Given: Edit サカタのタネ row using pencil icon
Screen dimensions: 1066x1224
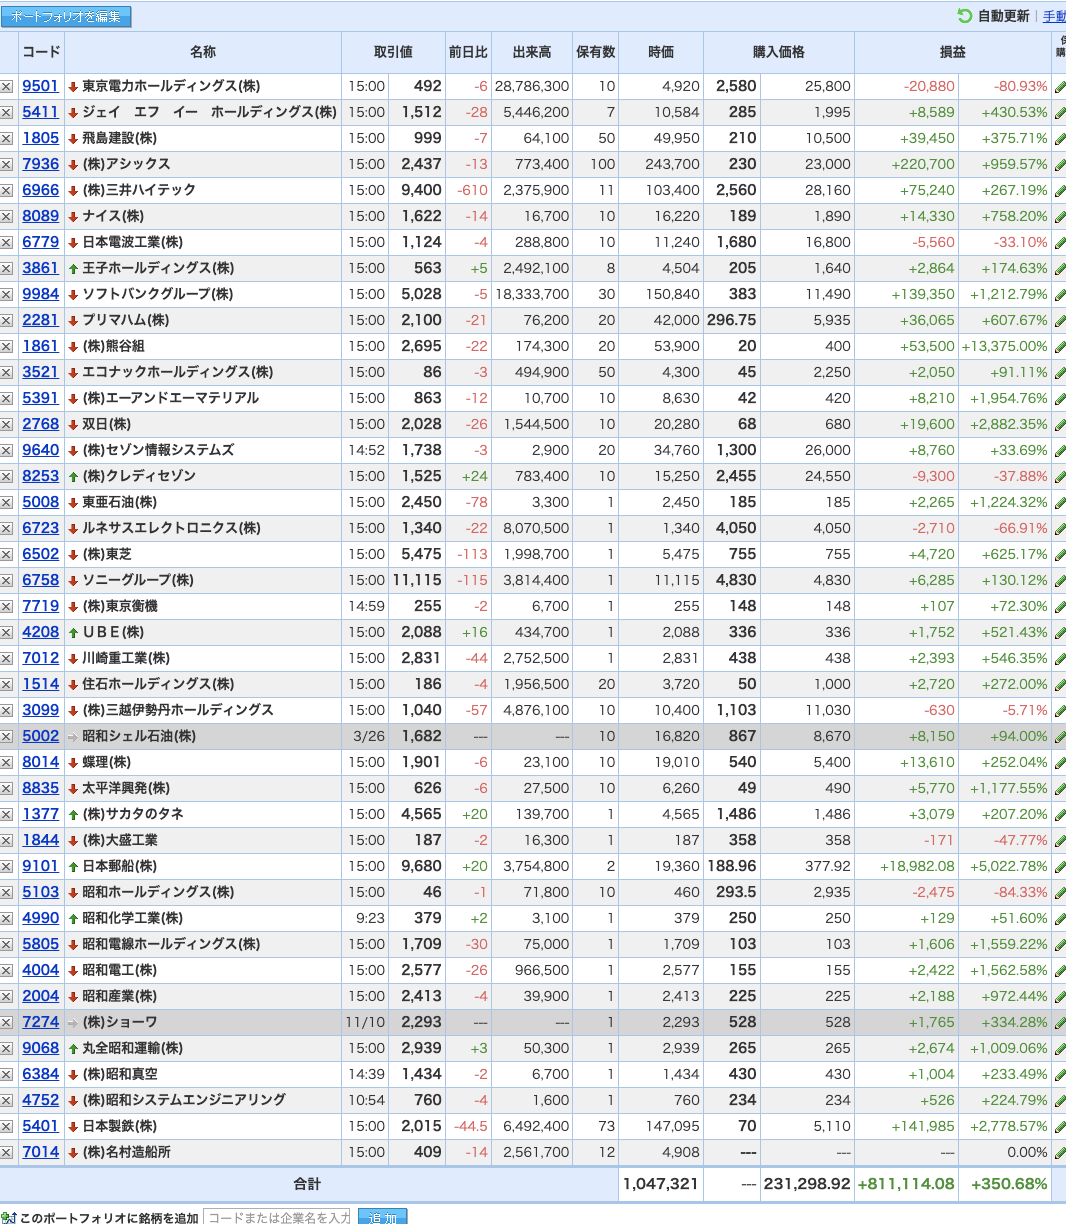Looking at the screenshot, I should click(x=1060, y=815).
